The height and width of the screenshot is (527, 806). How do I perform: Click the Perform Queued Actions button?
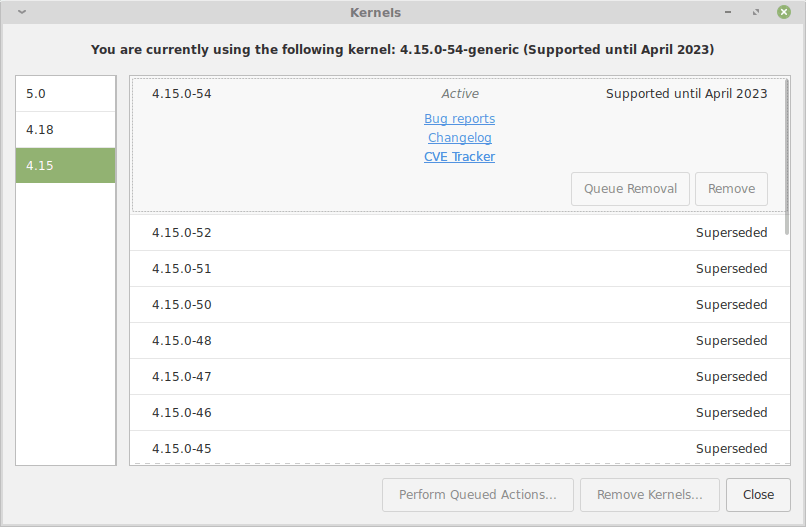pyautogui.click(x=477, y=495)
